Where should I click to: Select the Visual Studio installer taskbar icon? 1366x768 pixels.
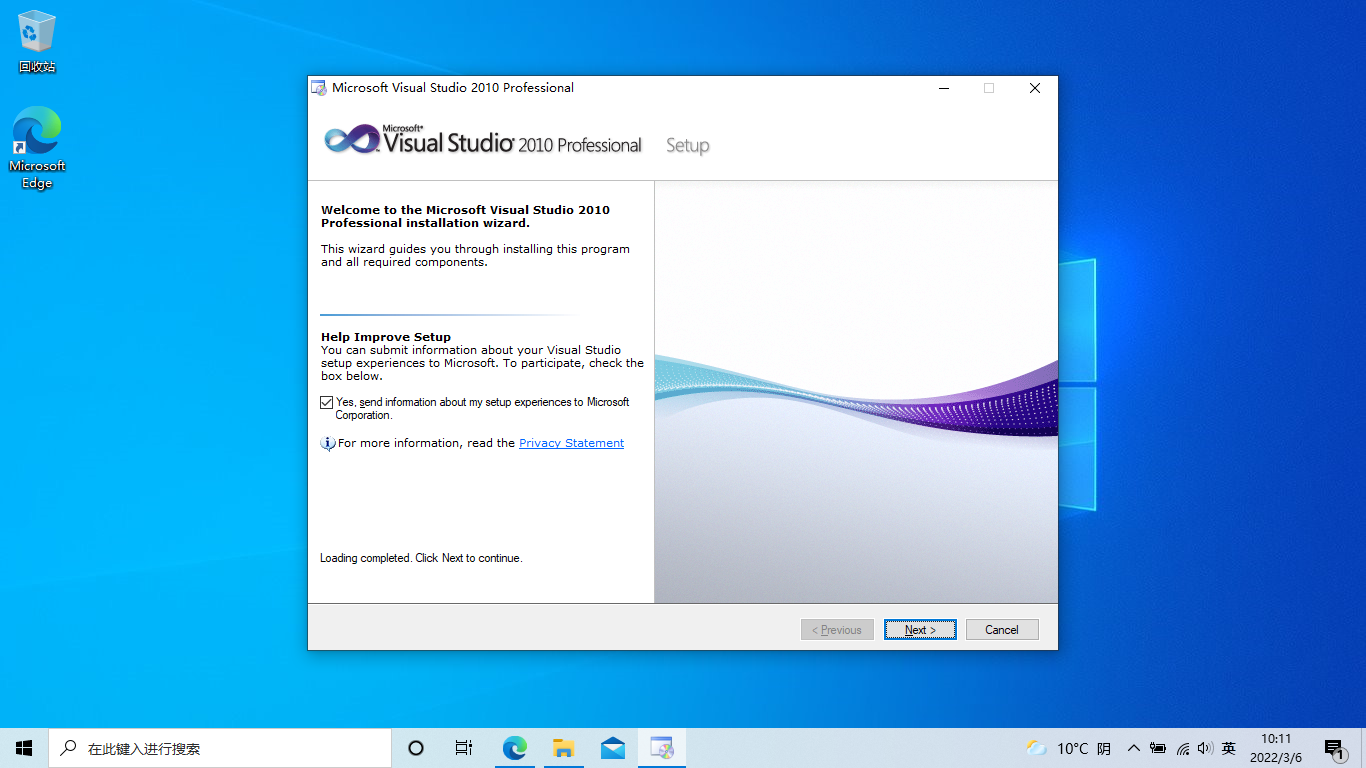[x=661, y=747]
